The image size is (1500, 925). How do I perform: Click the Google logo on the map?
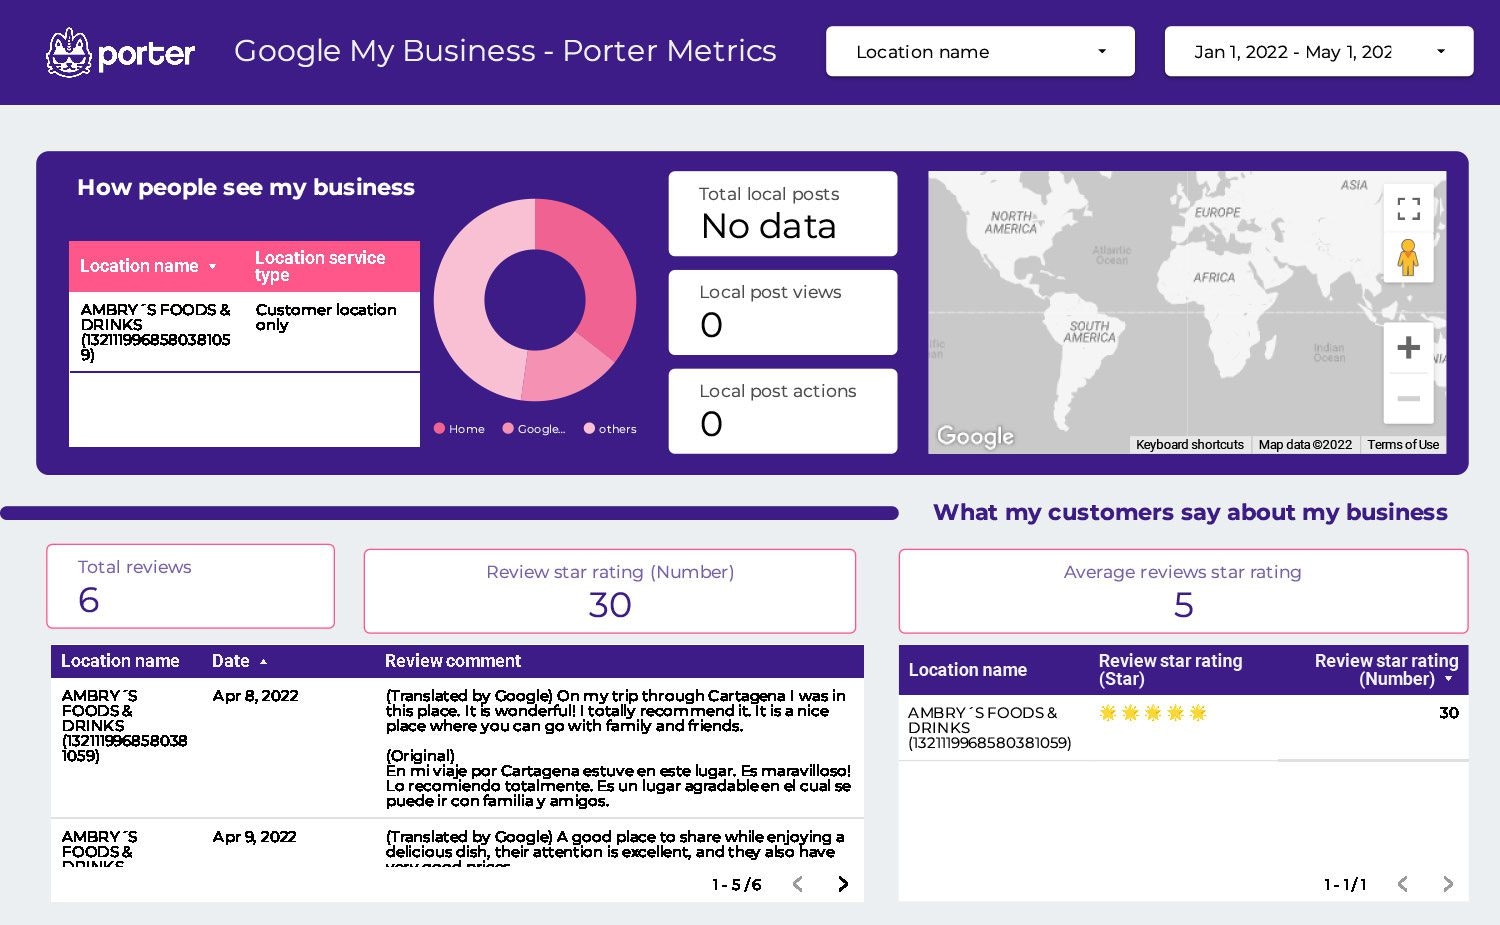(975, 437)
